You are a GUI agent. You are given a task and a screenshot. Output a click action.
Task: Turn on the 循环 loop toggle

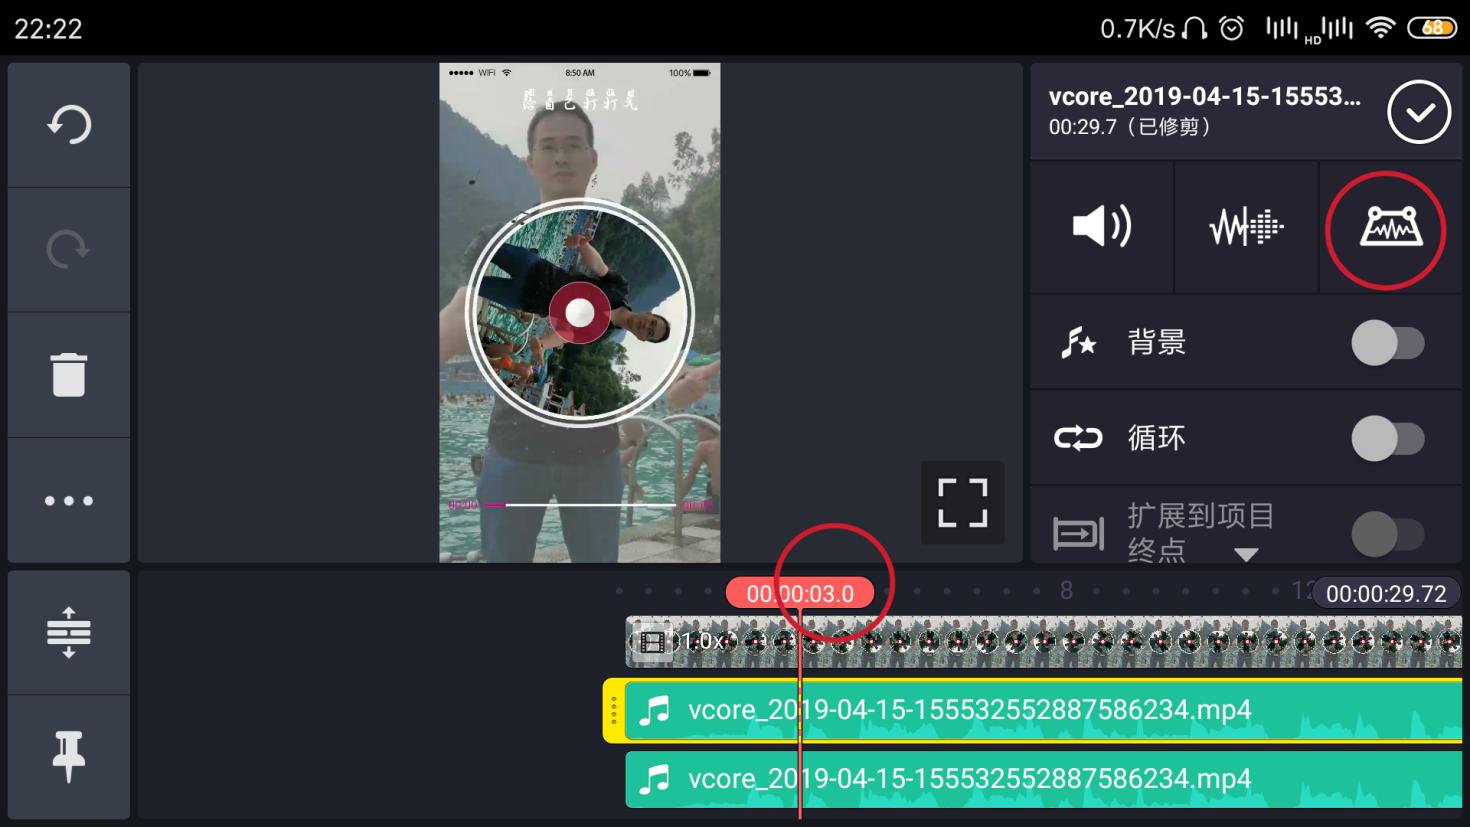coord(1391,437)
